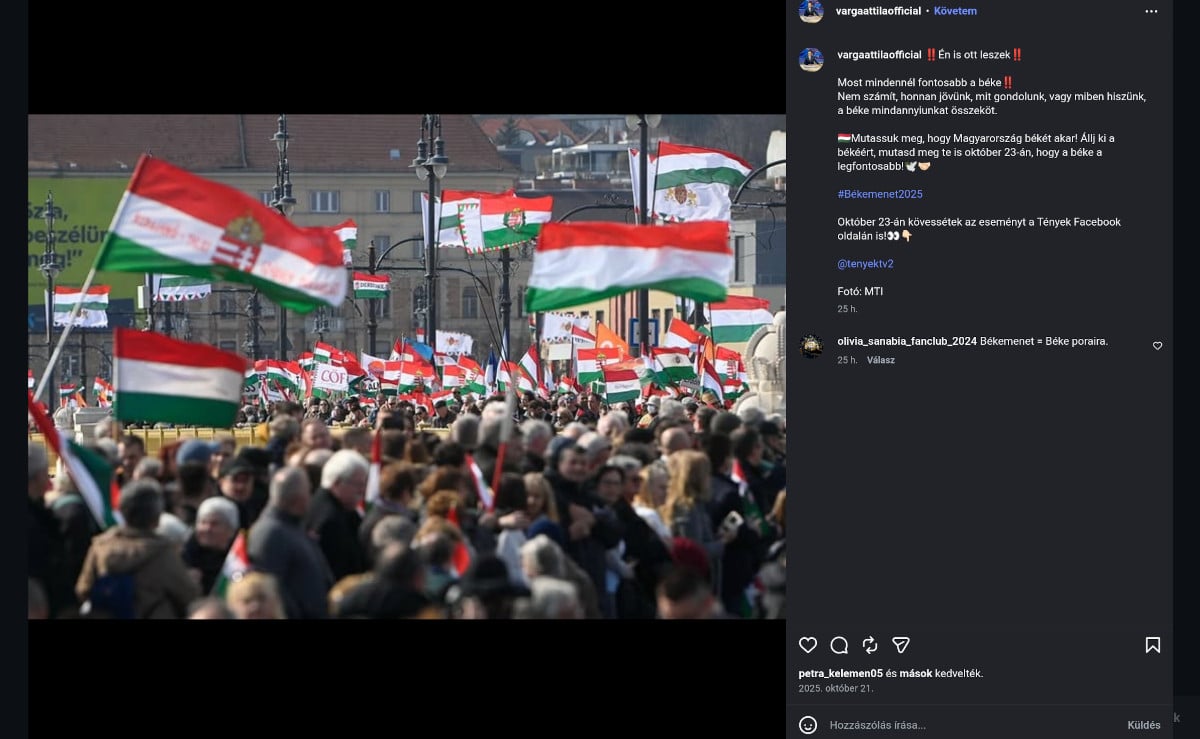Like olivia_sanabia_fanclub_2024's comment
This screenshot has height=739, width=1200.
coord(1157,346)
